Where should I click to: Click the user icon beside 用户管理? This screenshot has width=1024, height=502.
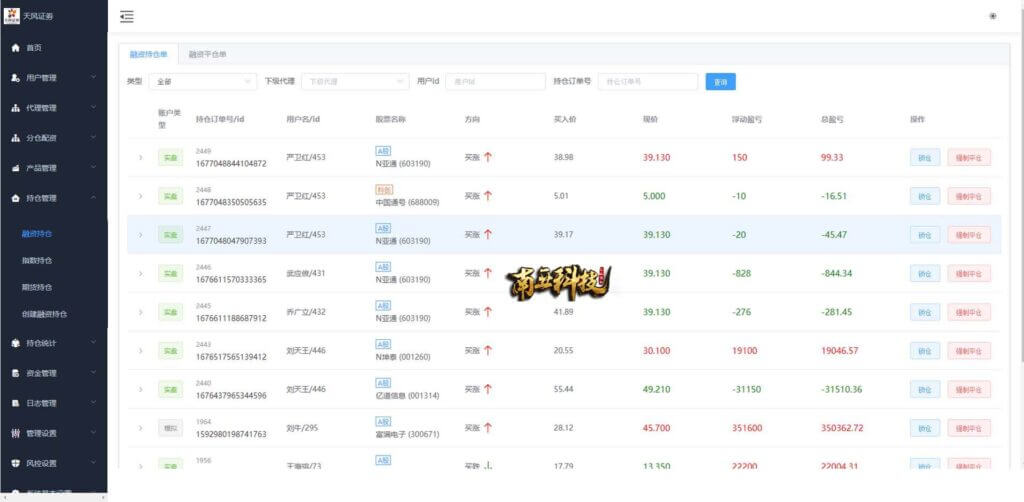16,78
